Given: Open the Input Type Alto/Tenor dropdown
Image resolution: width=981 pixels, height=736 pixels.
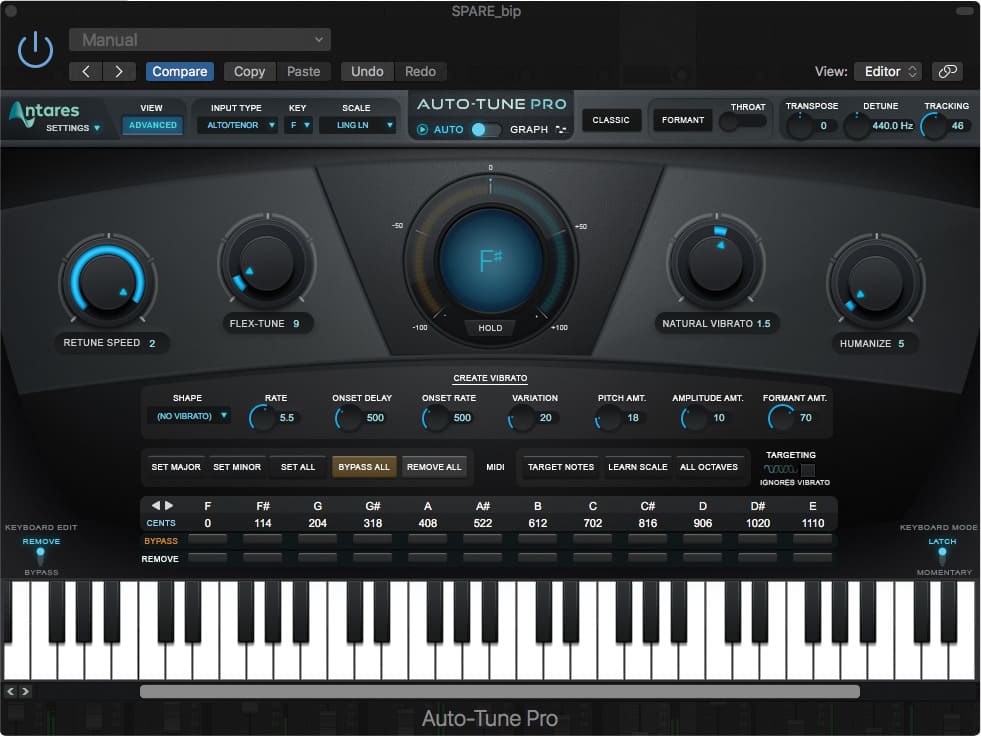Looking at the screenshot, I should tap(237, 125).
